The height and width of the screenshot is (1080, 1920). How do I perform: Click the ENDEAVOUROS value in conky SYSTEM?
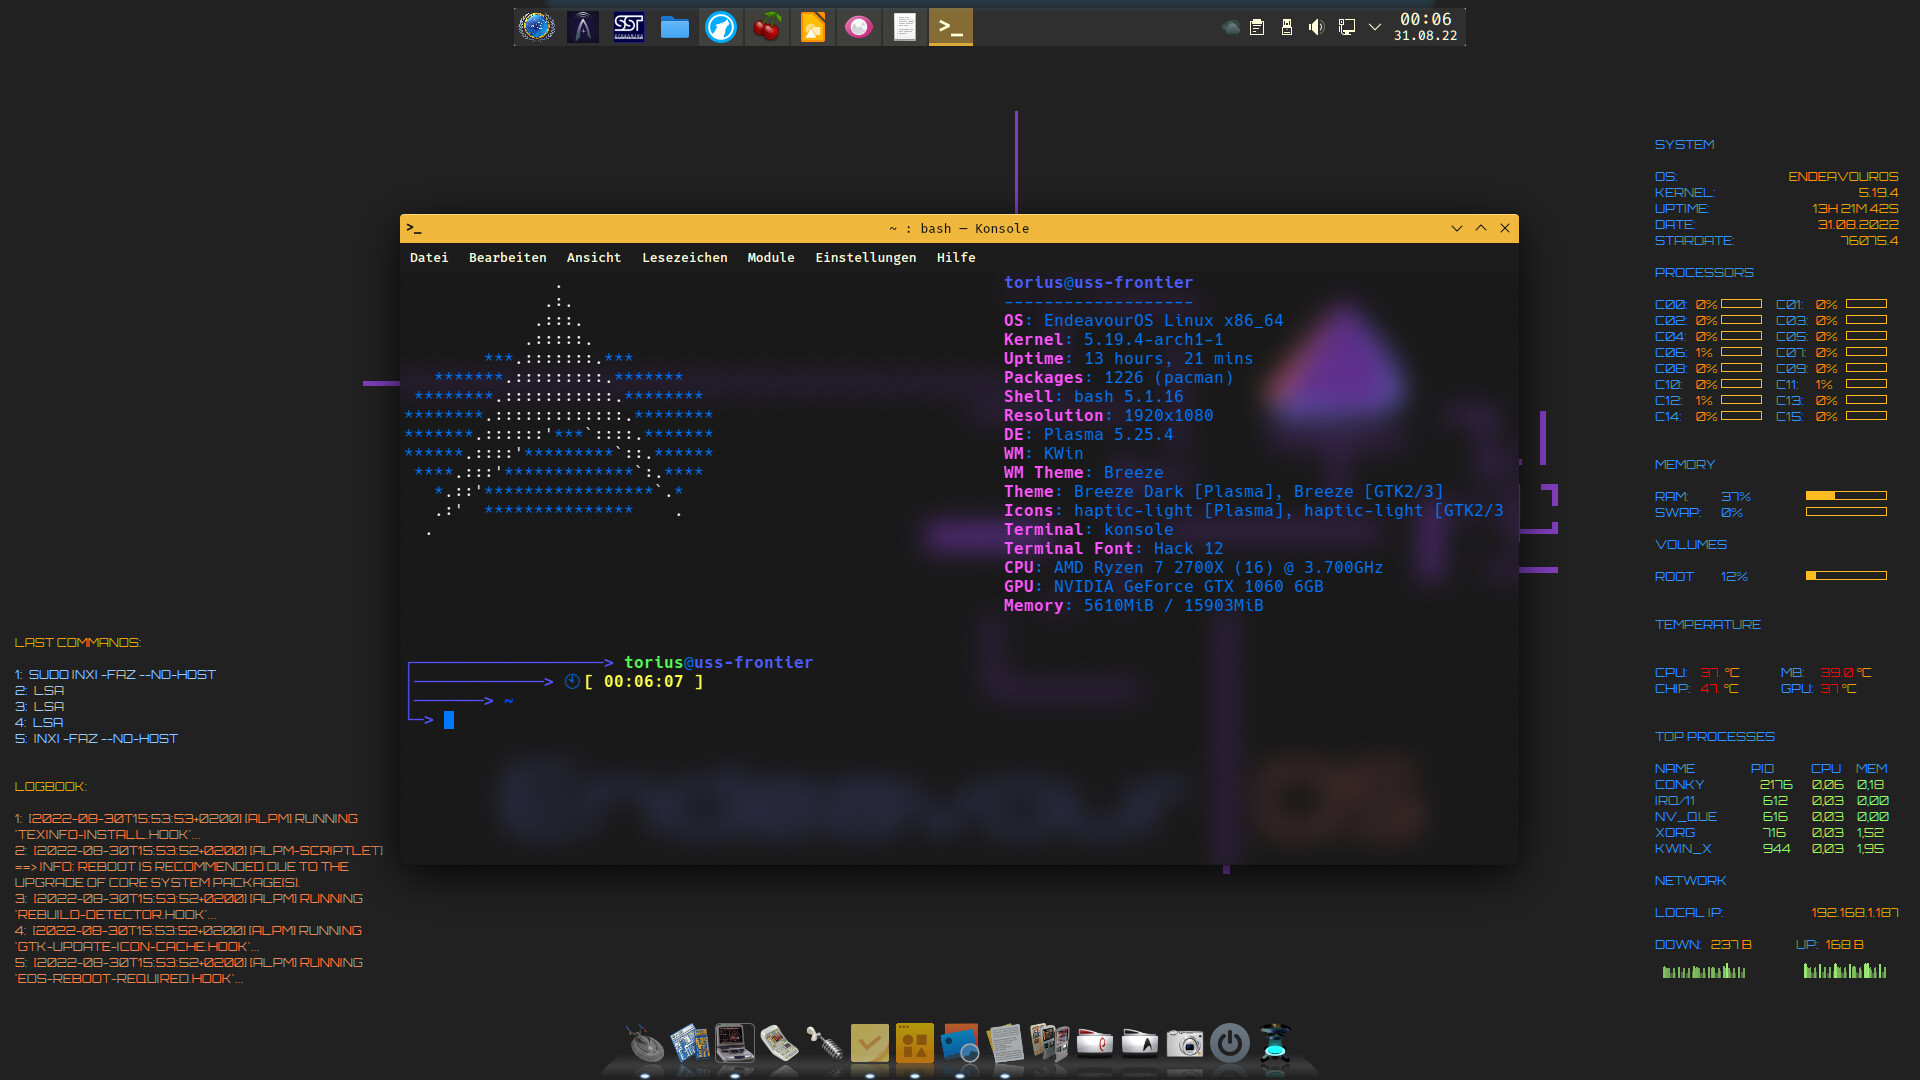tap(1843, 177)
